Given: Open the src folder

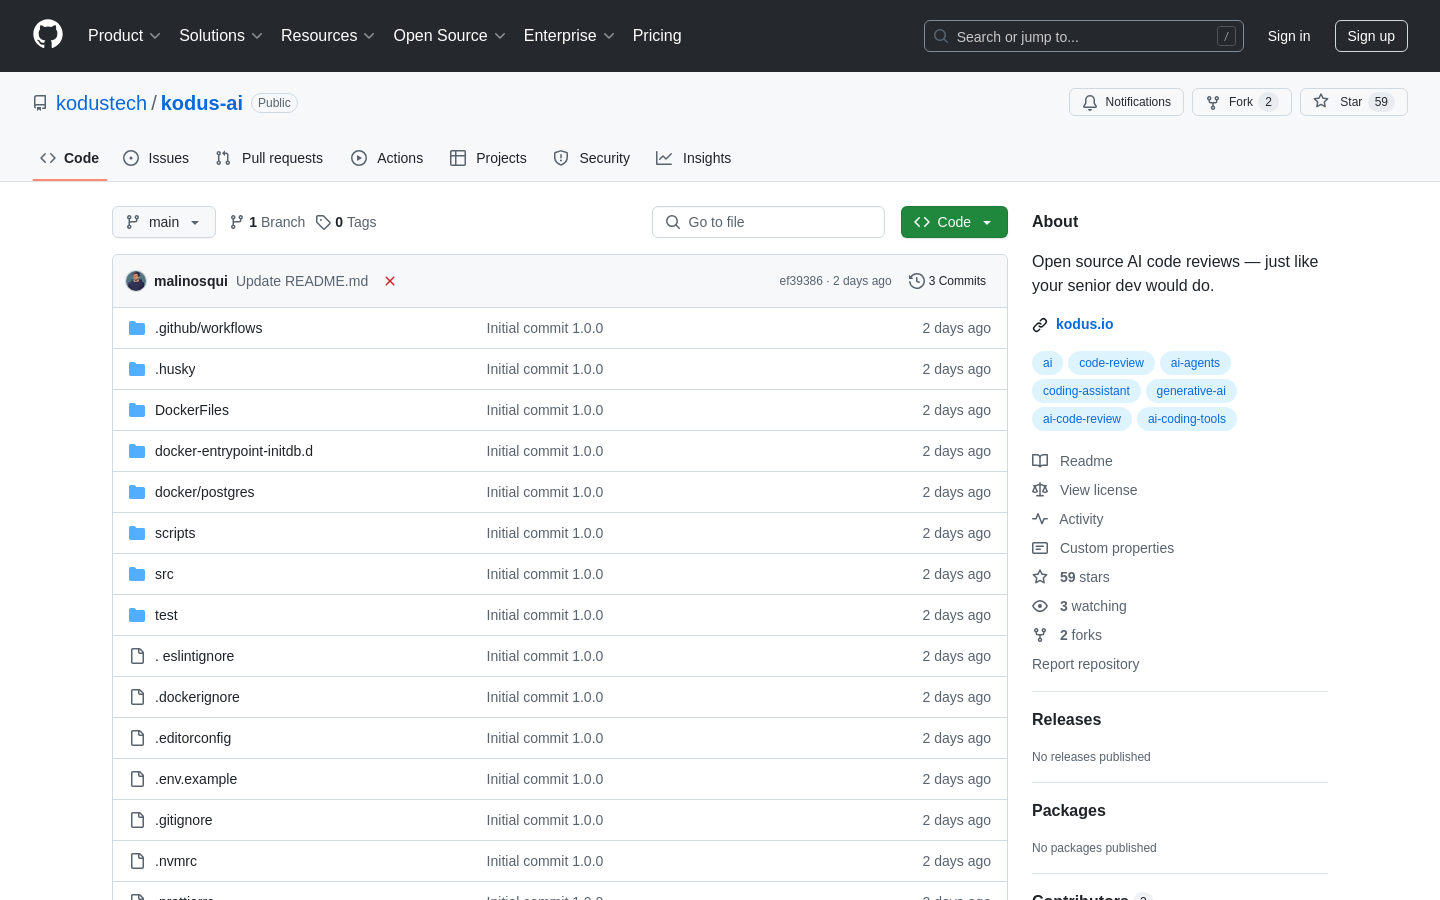Looking at the screenshot, I should [x=164, y=574].
